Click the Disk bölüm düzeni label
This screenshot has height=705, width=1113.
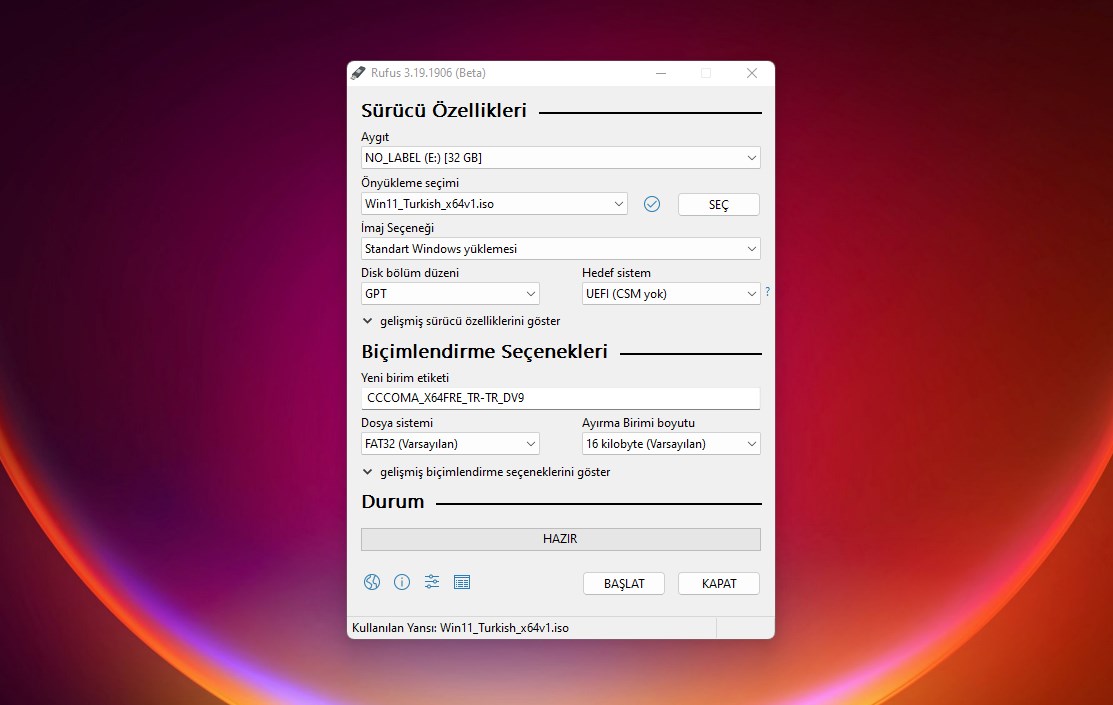pos(410,273)
